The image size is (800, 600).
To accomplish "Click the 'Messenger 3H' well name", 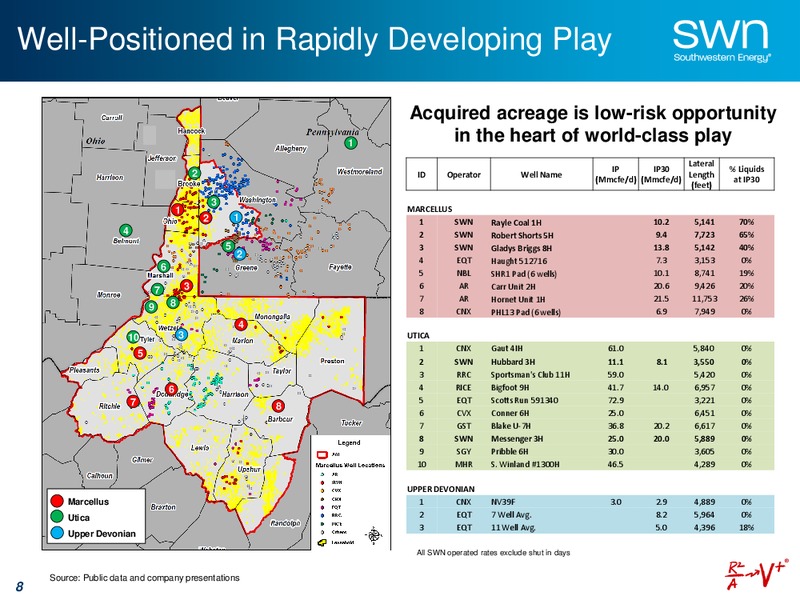I will tap(517, 439).
